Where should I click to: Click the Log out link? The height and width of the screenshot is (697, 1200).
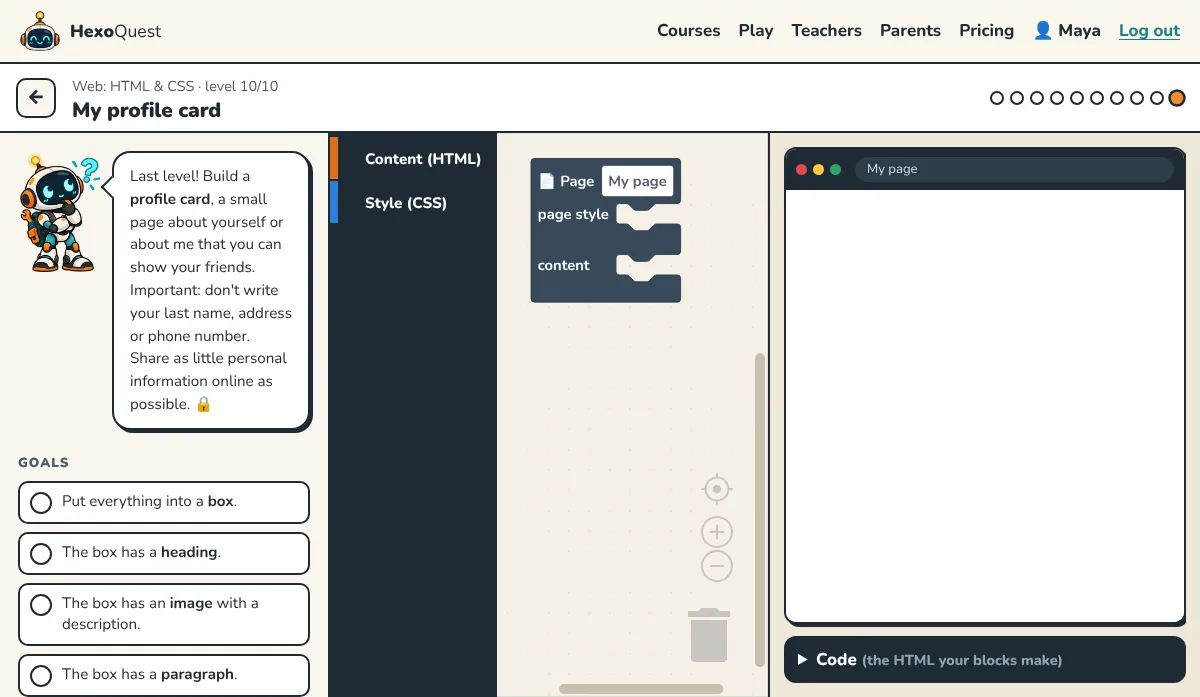(1149, 31)
